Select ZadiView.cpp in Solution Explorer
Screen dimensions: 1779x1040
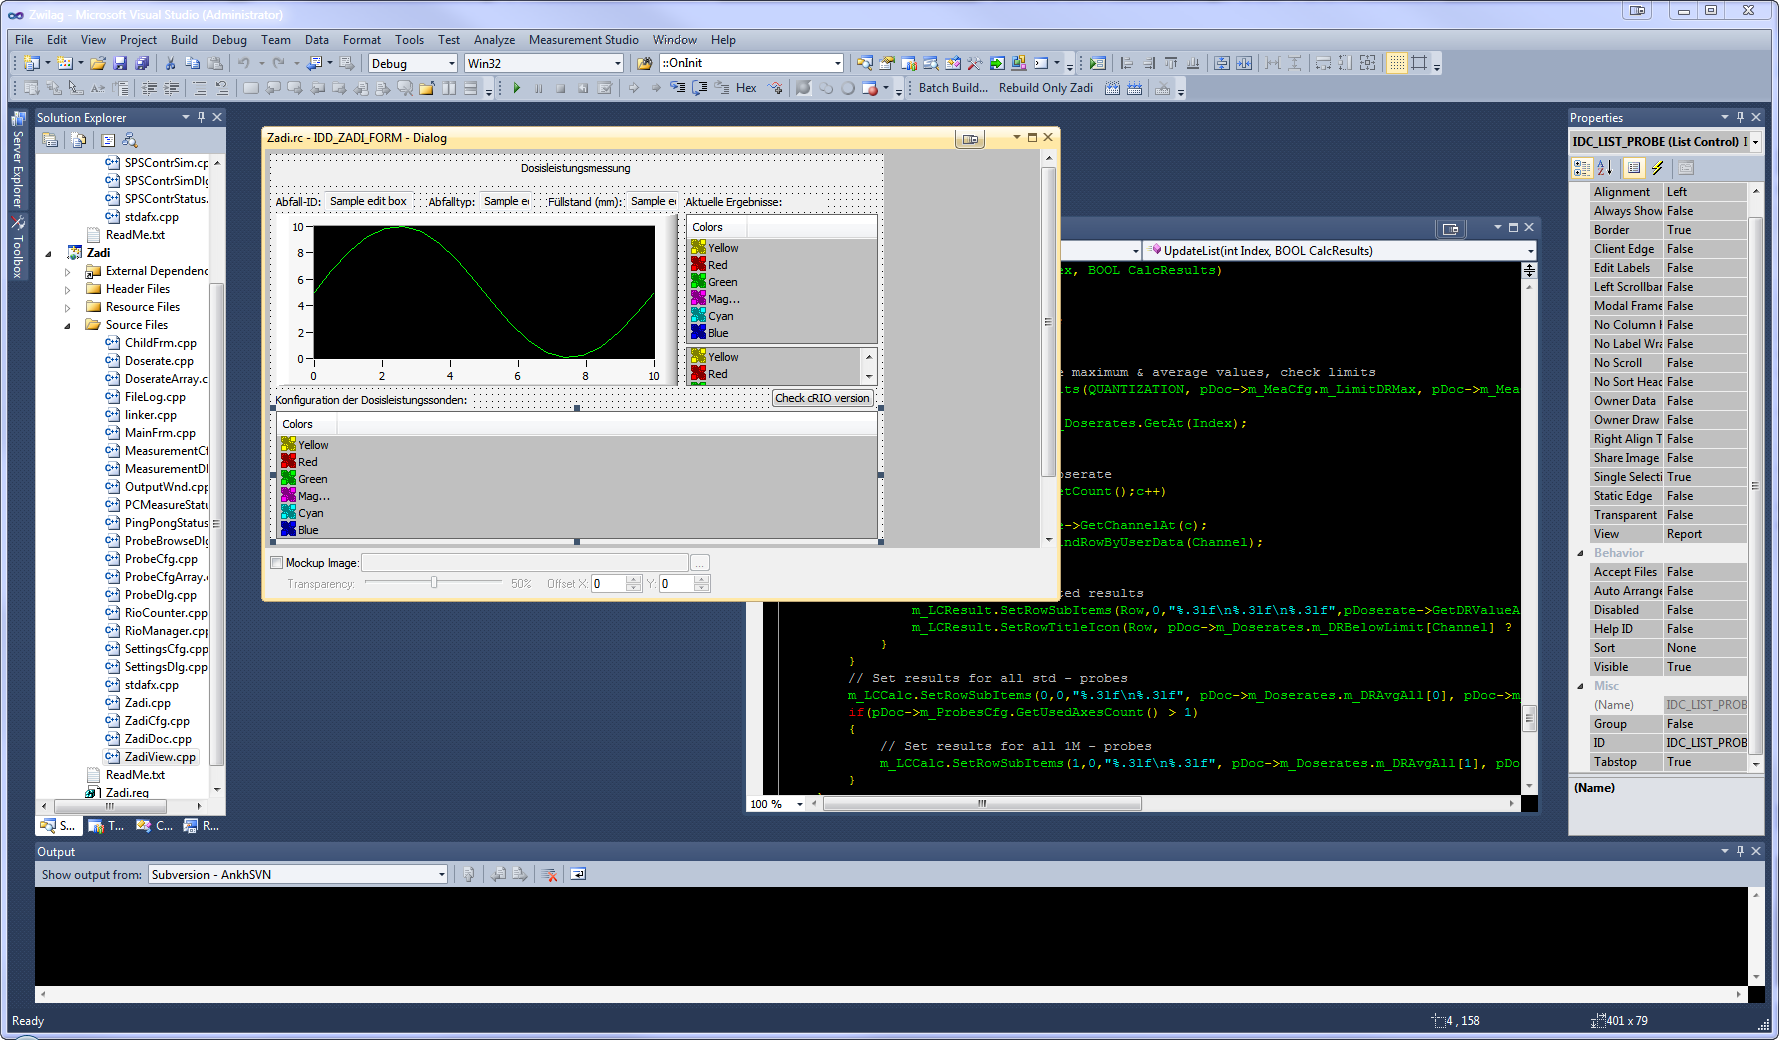click(x=160, y=757)
